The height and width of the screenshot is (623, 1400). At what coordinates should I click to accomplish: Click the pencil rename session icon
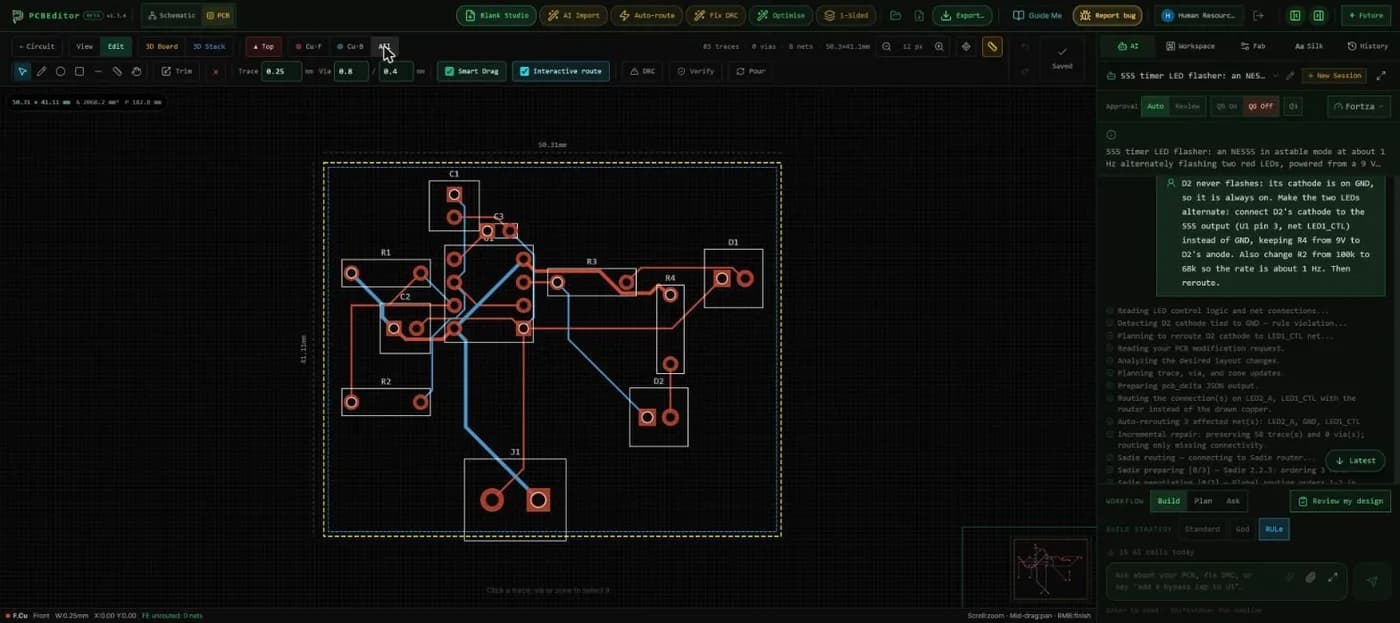[x=1289, y=75]
